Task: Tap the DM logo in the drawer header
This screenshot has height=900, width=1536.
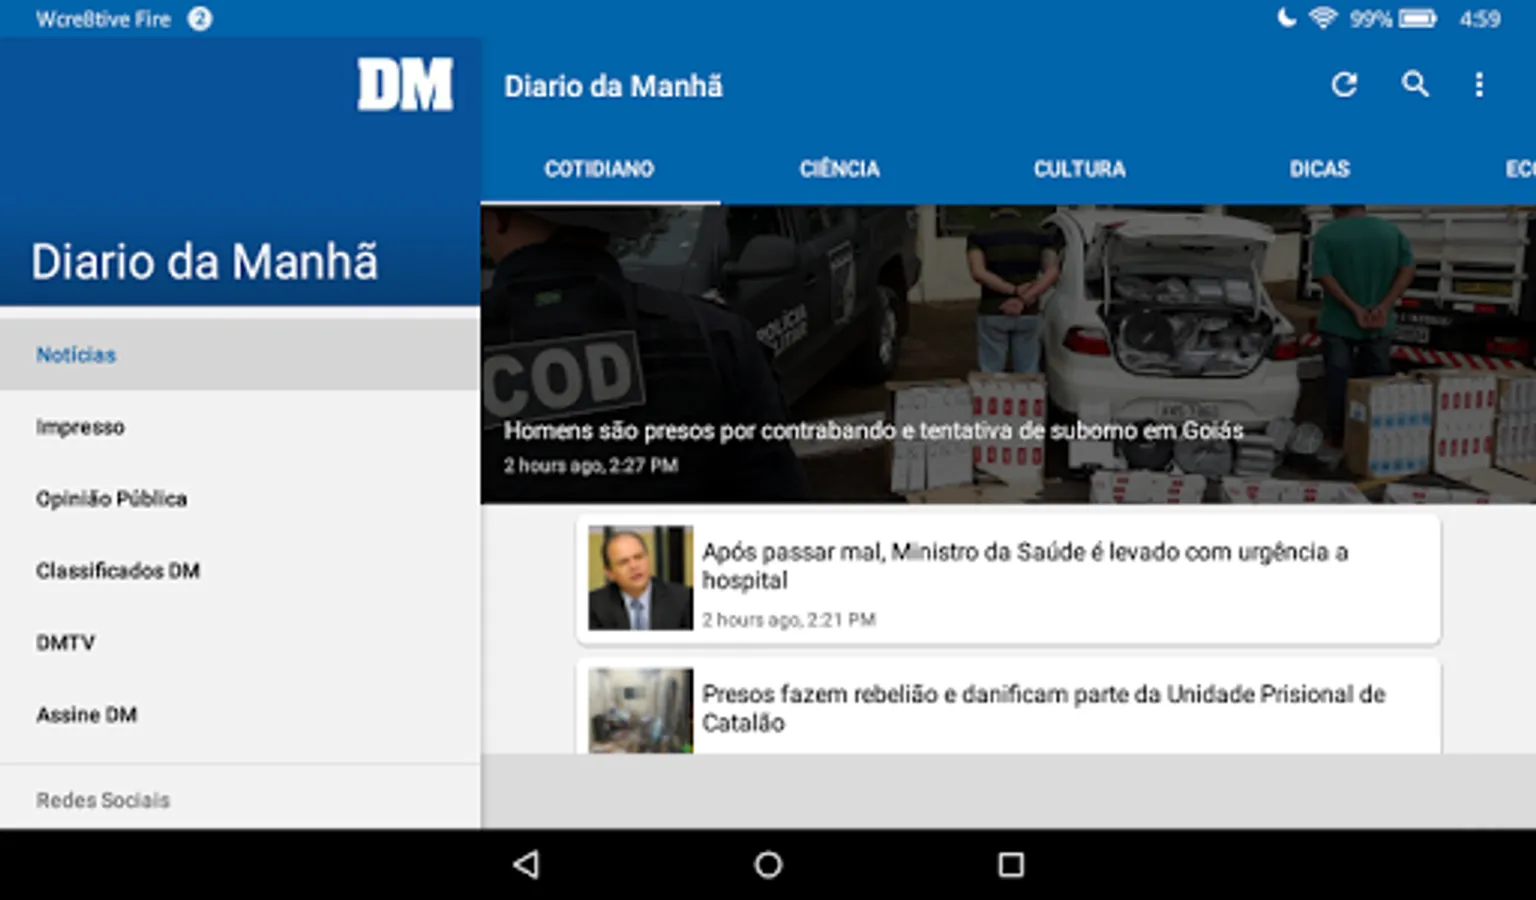Action: (406, 85)
